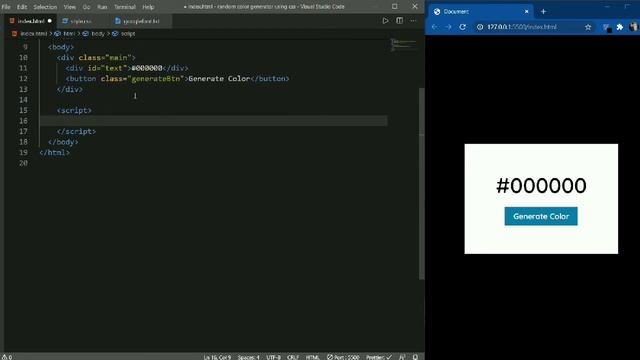
Task: Switch to the googlefont.txt editor tab
Action: pyautogui.click(x=141, y=21)
